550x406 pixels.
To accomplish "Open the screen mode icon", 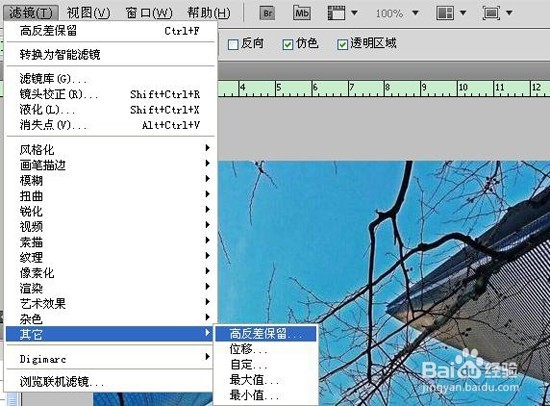I will (491, 13).
